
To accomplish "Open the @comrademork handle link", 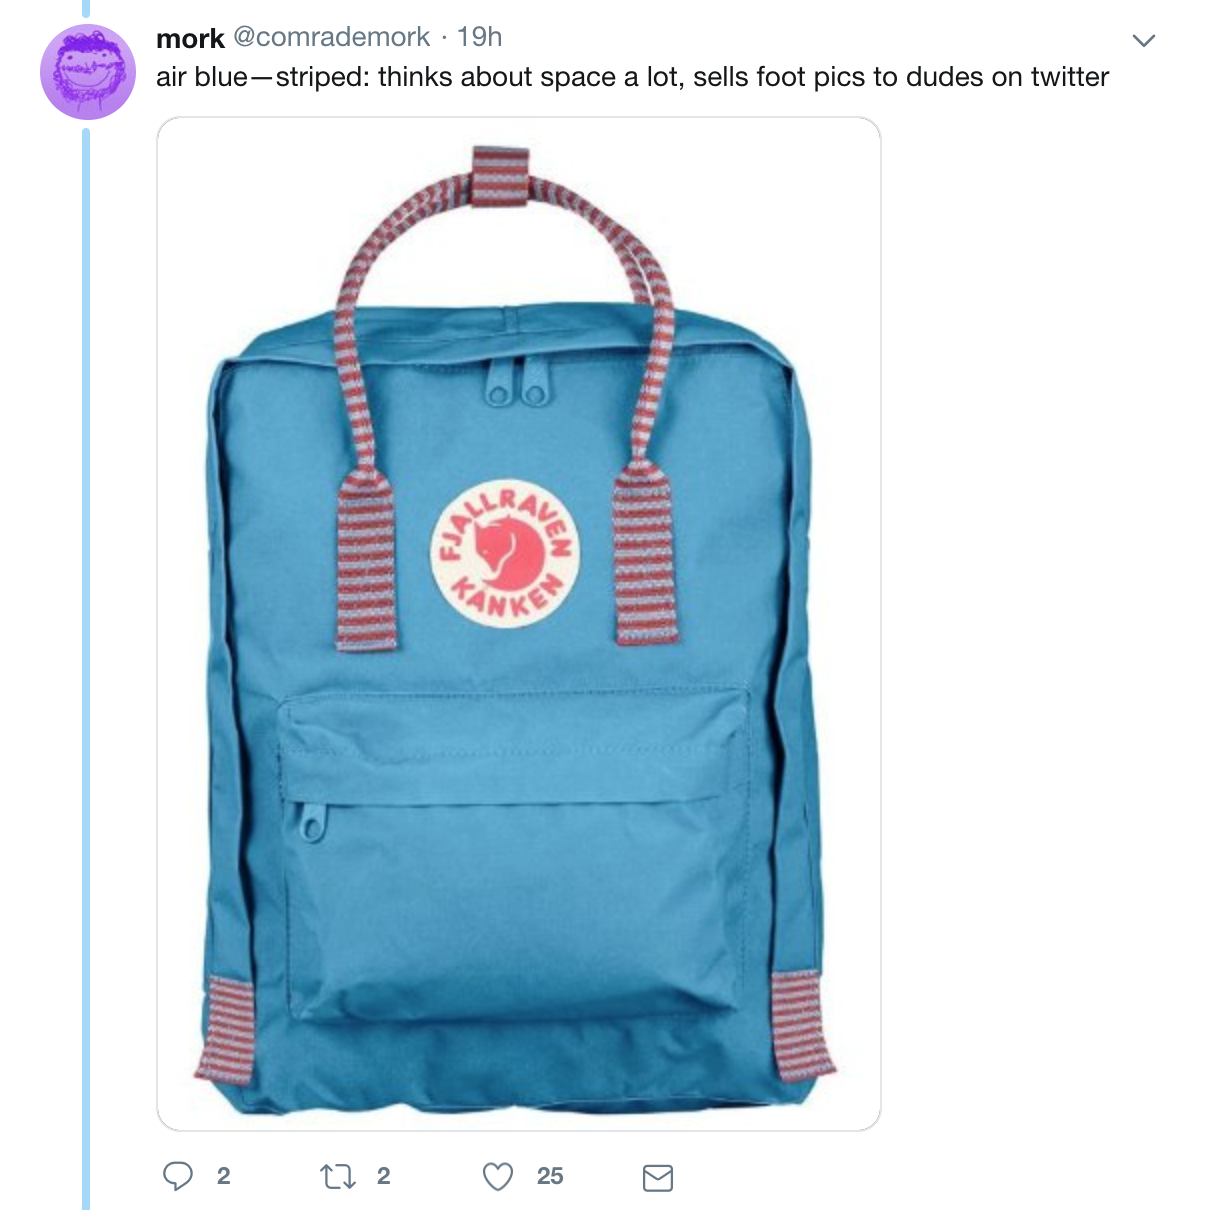I will pos(332,37).
